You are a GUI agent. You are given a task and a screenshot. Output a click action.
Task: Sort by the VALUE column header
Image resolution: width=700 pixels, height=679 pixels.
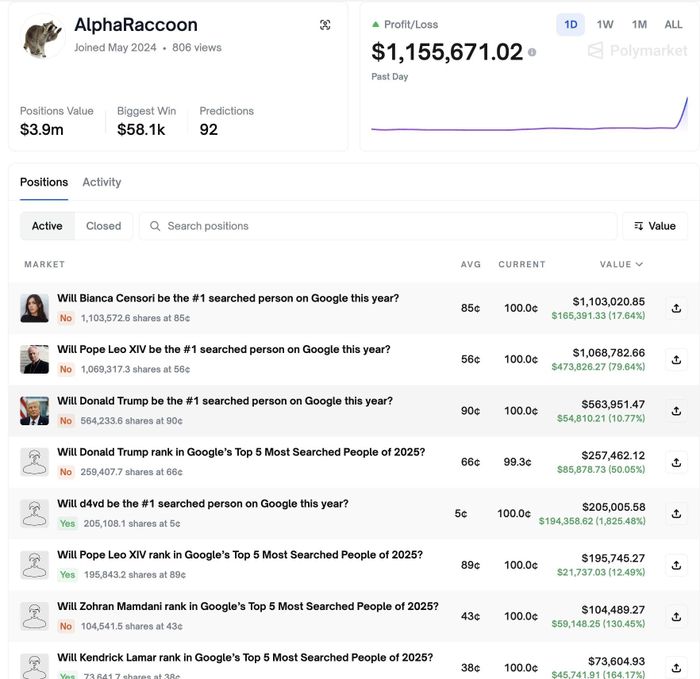click(621, 264)
